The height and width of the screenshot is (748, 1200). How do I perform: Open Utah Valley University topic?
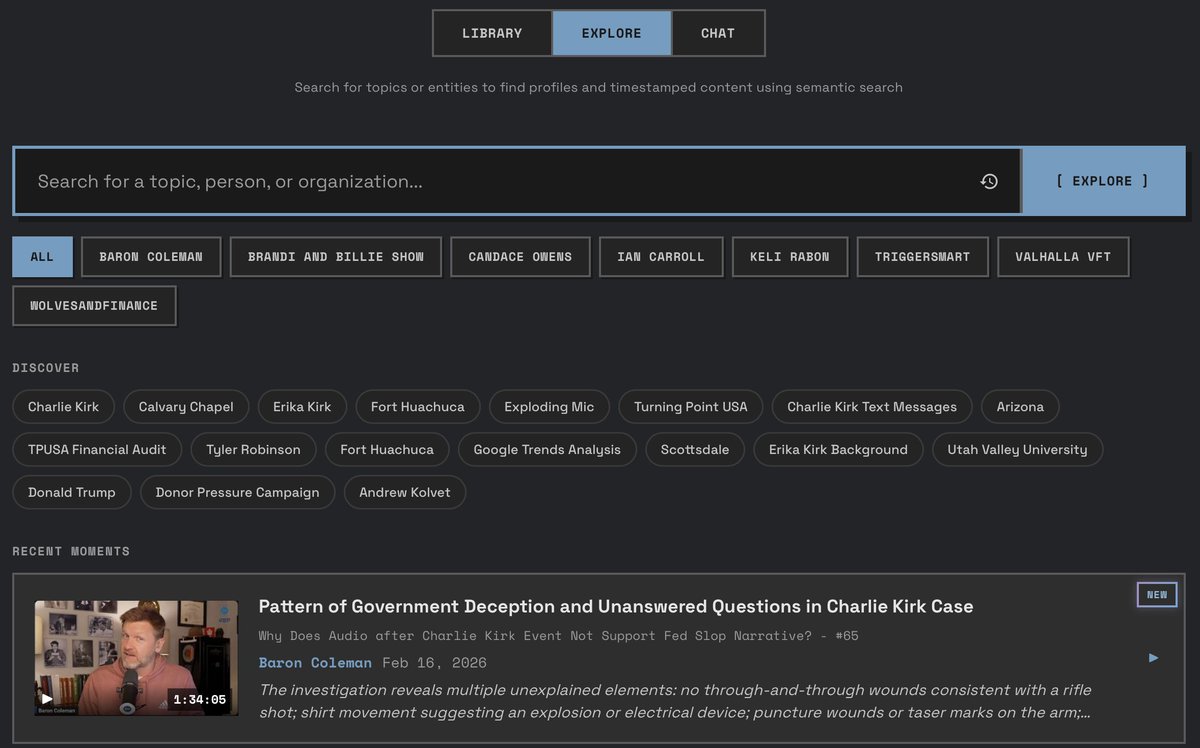point(1017,450)
